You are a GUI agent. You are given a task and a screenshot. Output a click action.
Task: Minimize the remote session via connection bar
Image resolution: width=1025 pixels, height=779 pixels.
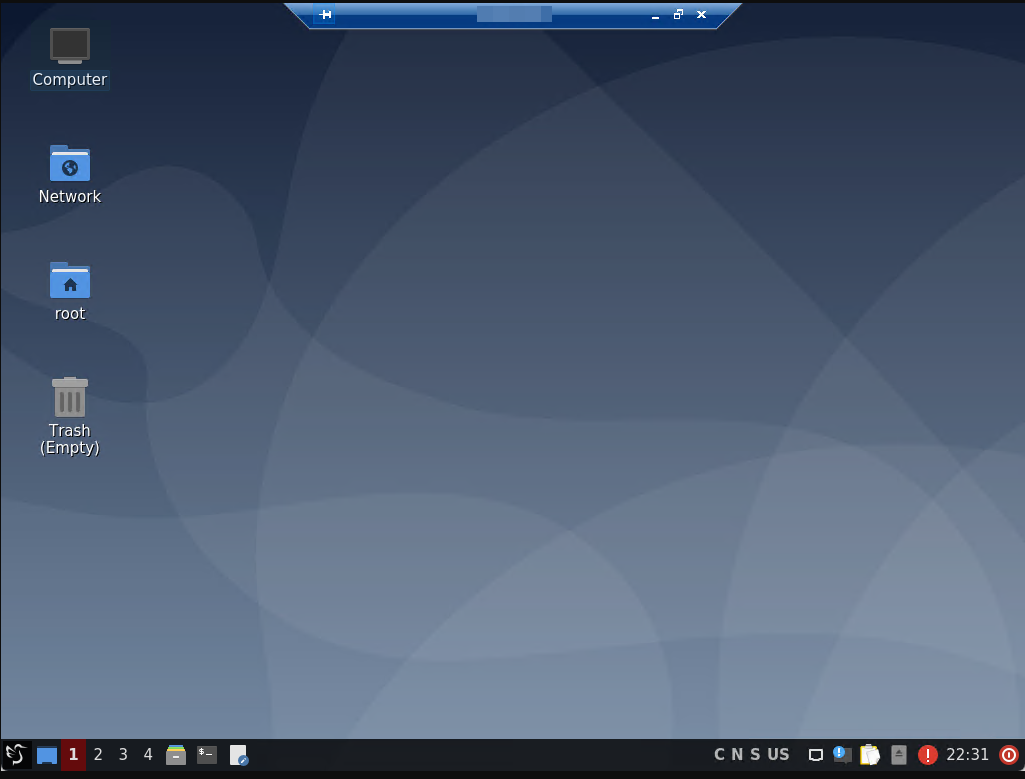point(655,15)
